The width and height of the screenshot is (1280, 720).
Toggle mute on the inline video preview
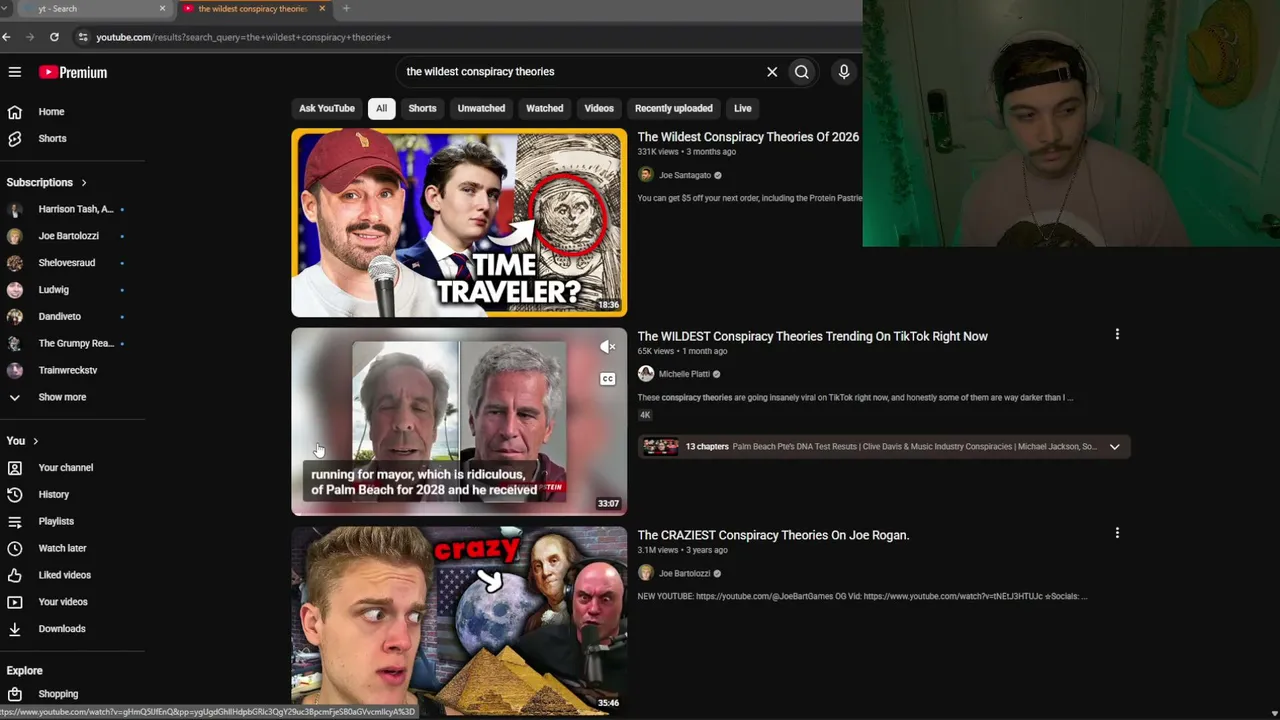point(607,347)
